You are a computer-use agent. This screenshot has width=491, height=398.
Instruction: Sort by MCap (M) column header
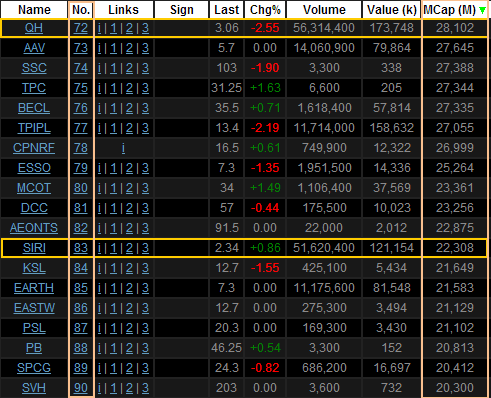coord(455,10)
